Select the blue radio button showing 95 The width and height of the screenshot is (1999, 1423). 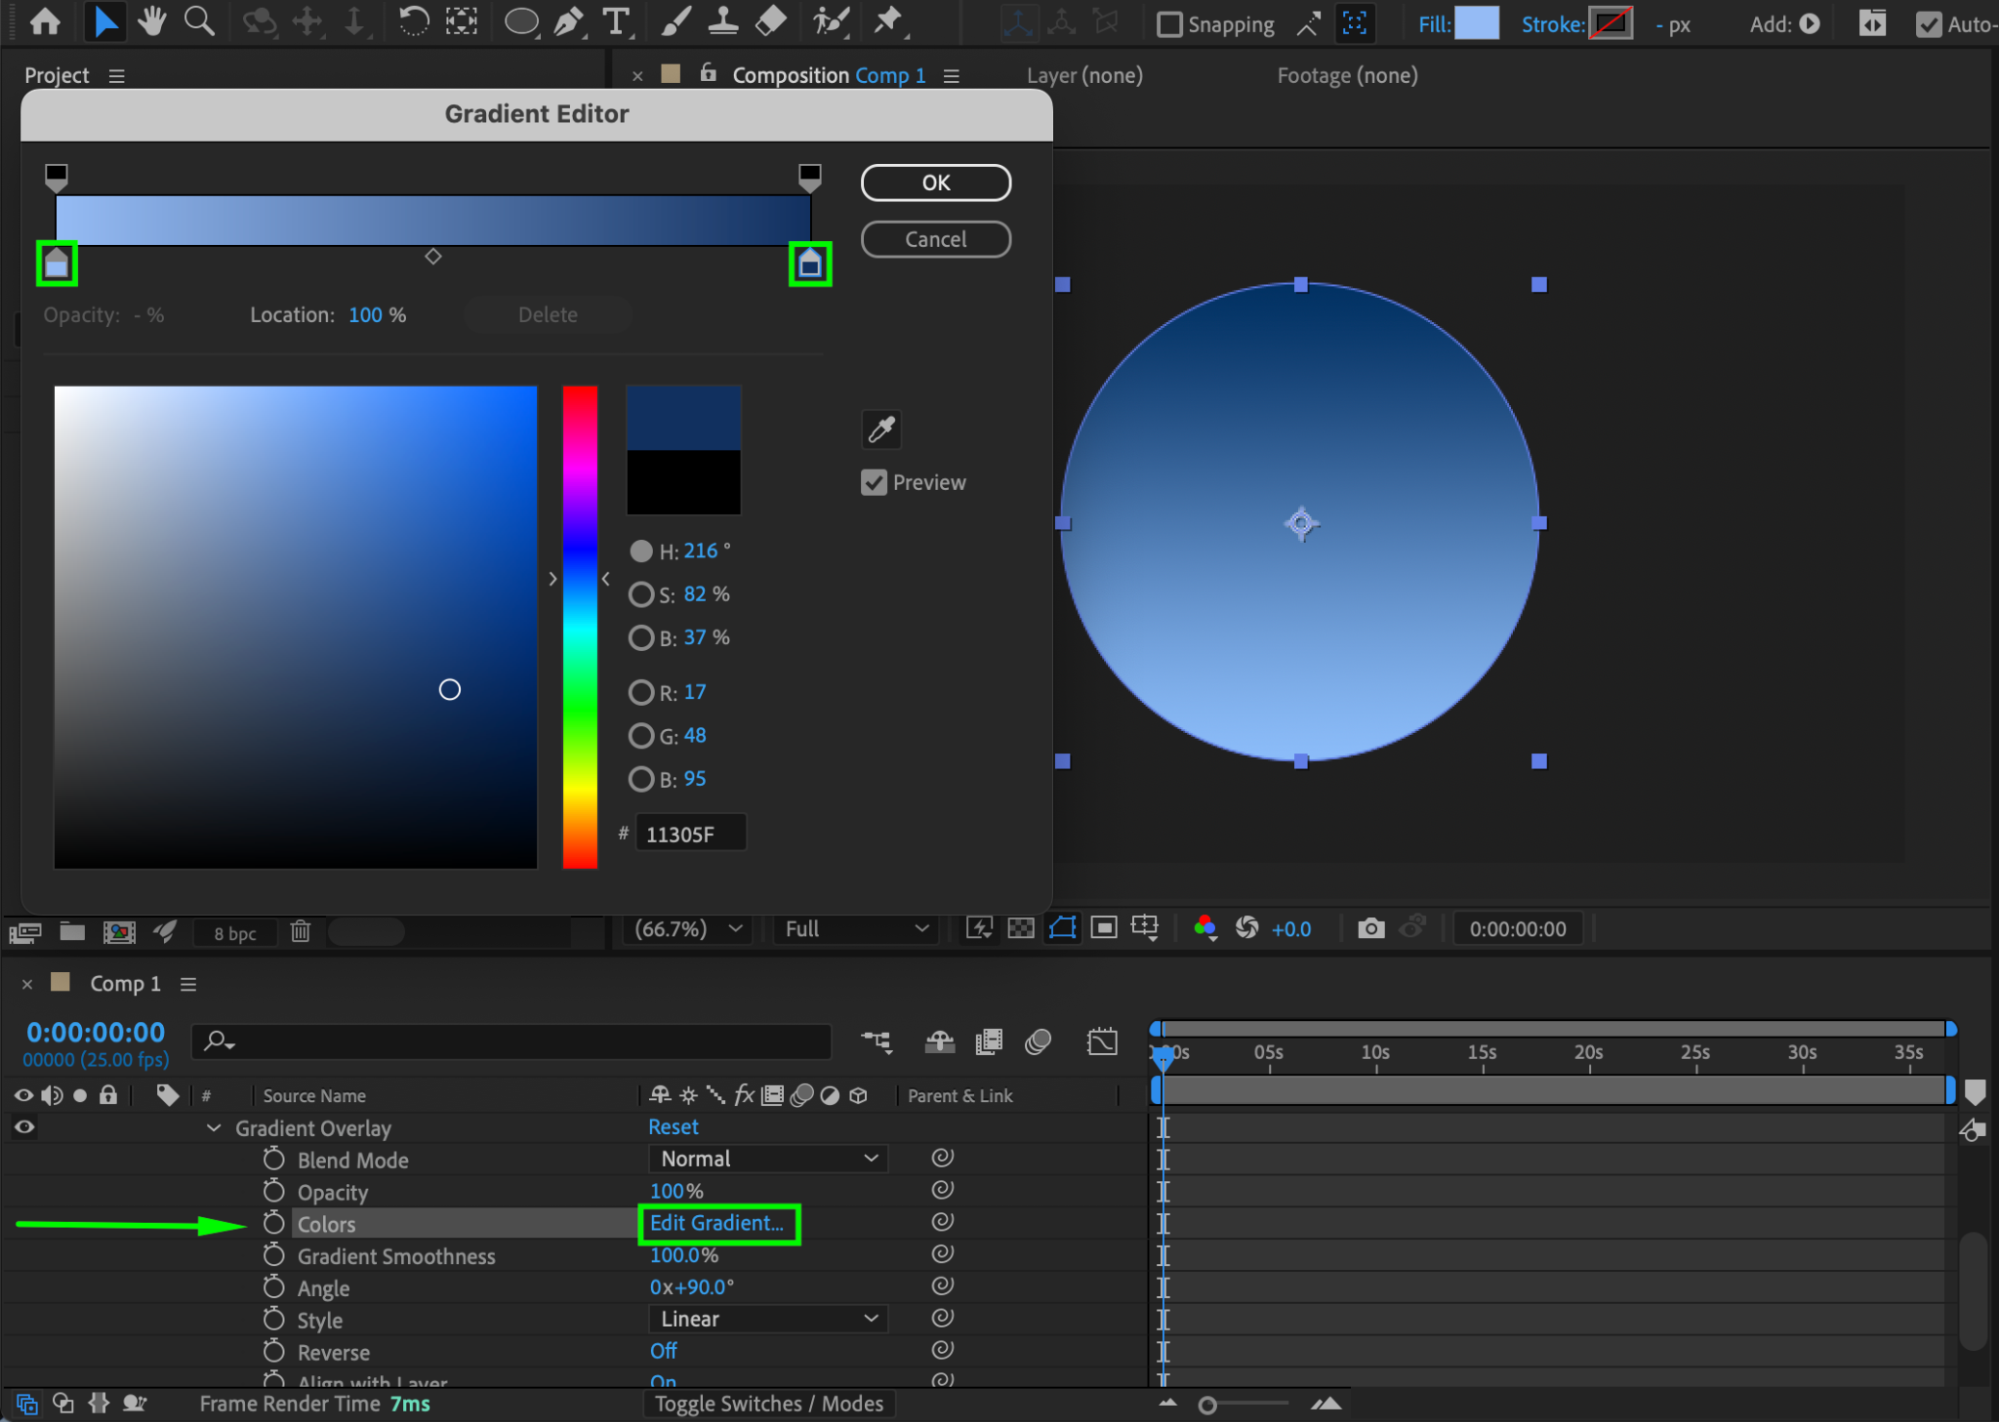coord(641,779)
